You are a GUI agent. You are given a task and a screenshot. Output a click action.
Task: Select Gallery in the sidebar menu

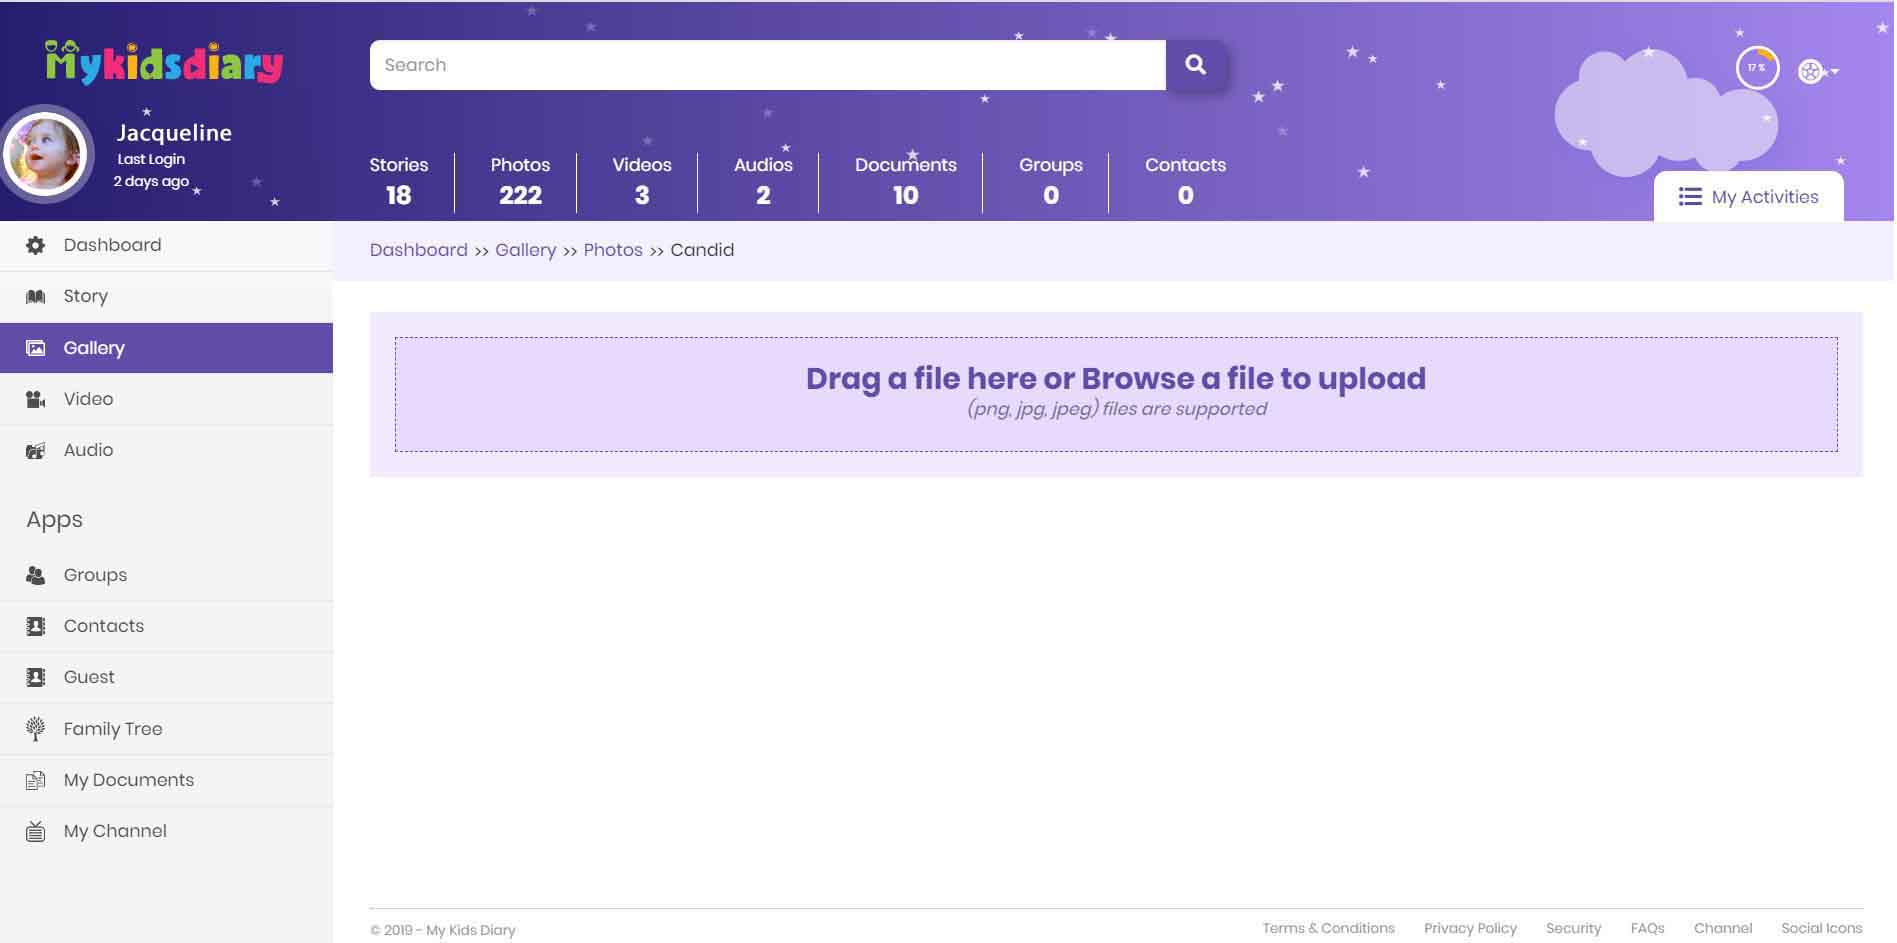(94, 348)
